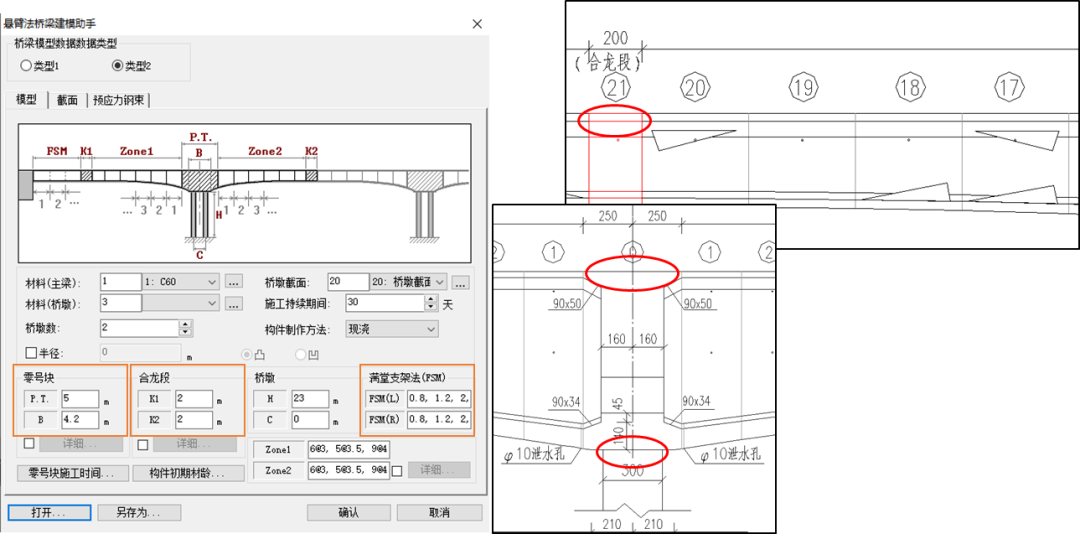The image size is (1080, 534).
Task: Click the H button in 桥墩 group
Action: 270,399
